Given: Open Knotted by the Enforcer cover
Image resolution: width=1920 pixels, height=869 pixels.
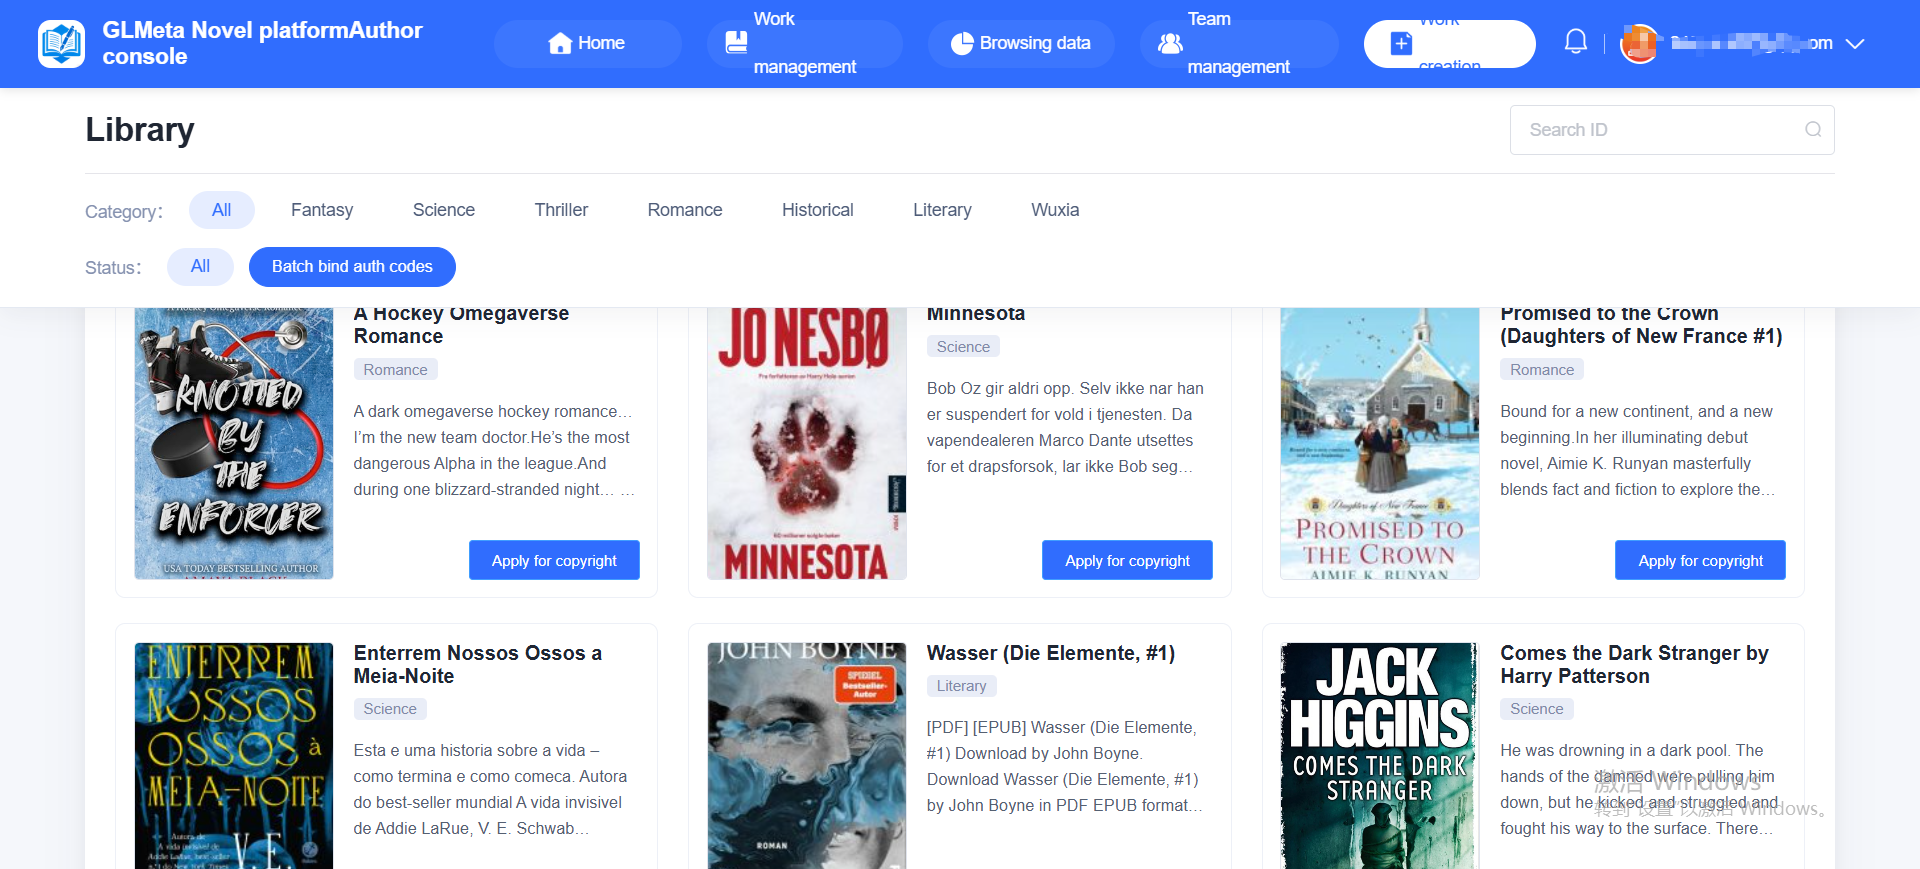Looking at the screenshot, I should [x=234, y=443].
